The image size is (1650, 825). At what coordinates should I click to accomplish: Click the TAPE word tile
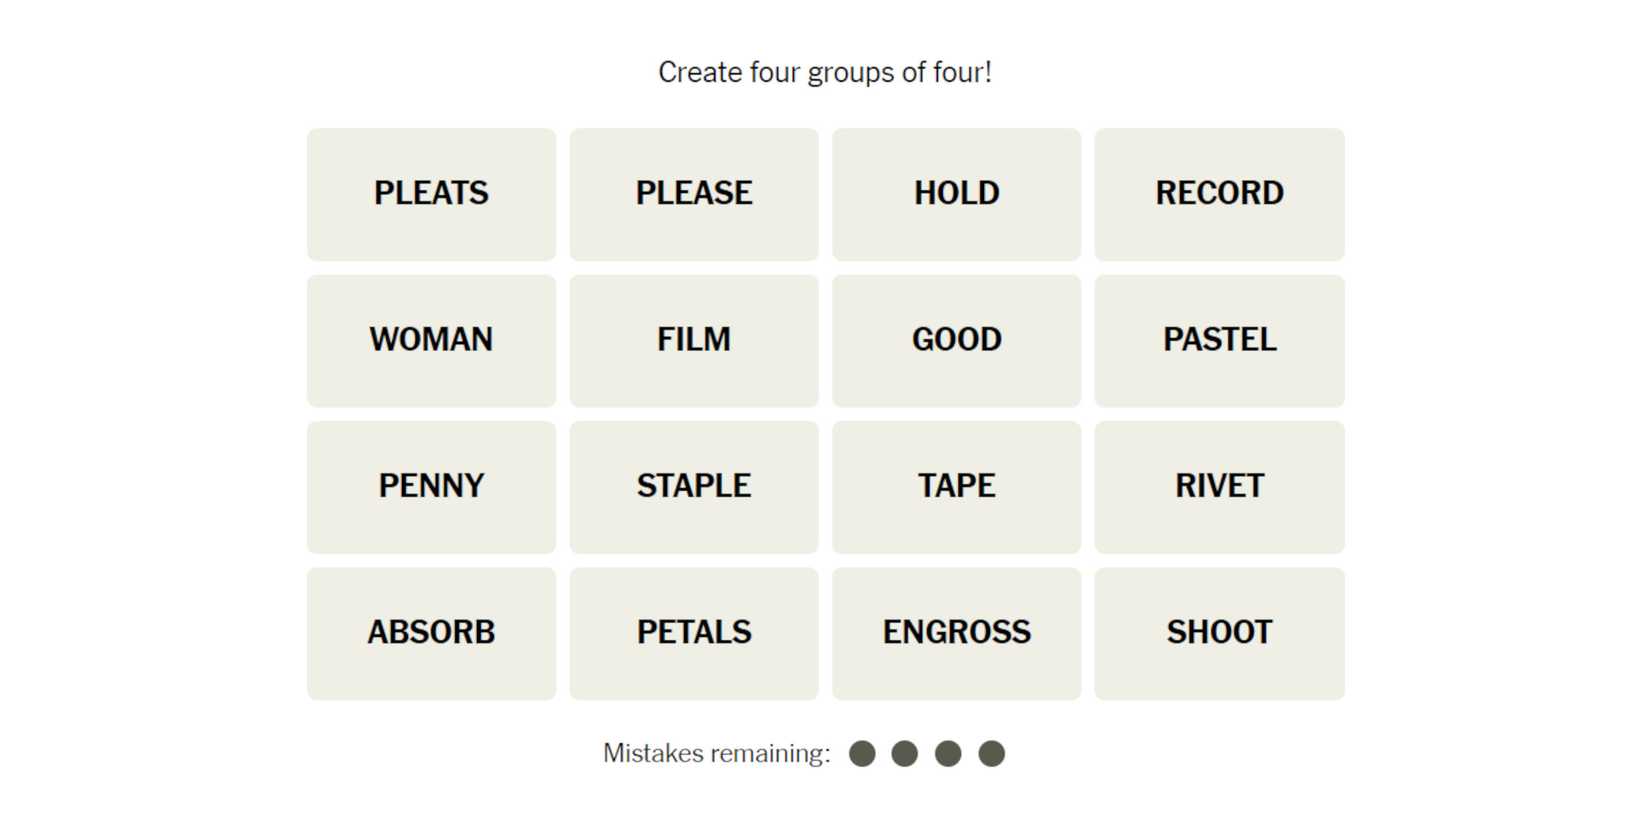(956, 487)
